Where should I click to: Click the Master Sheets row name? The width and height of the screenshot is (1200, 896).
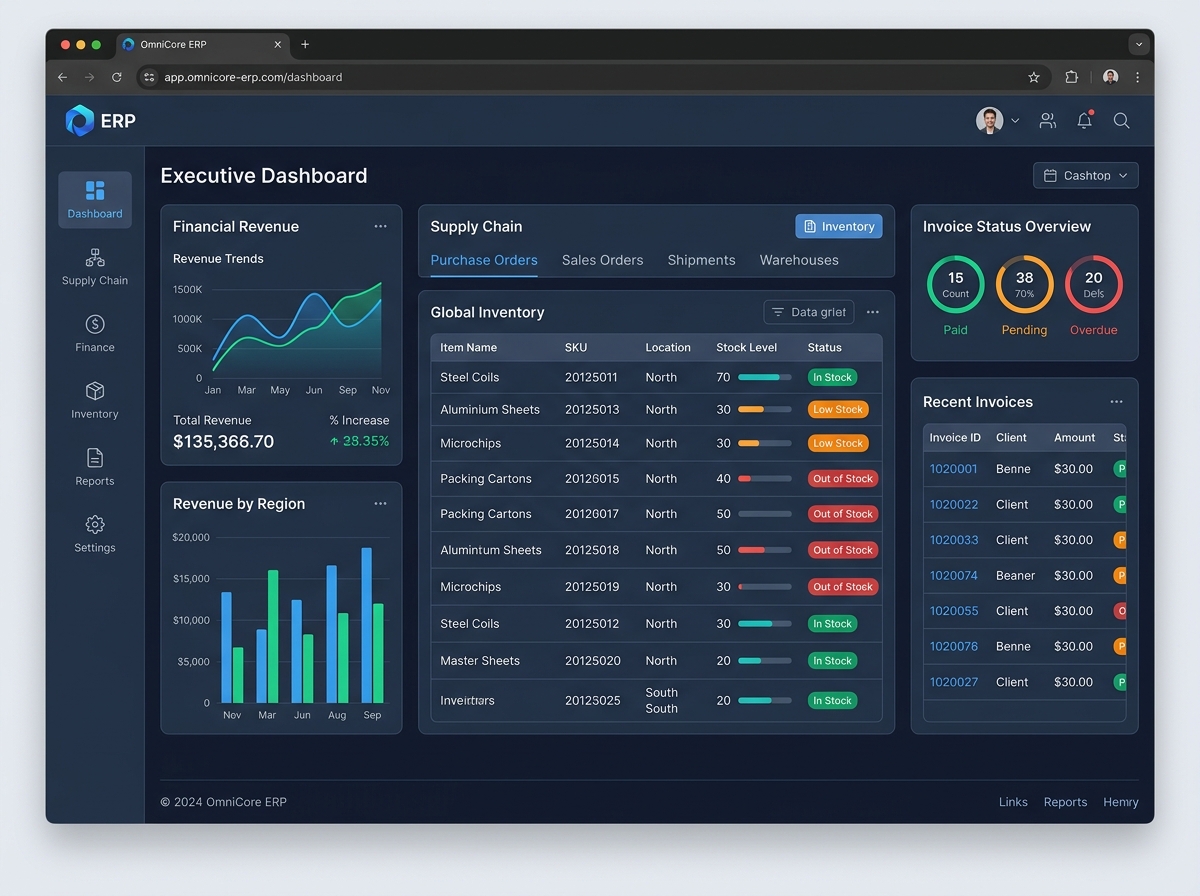coord(480,661)
